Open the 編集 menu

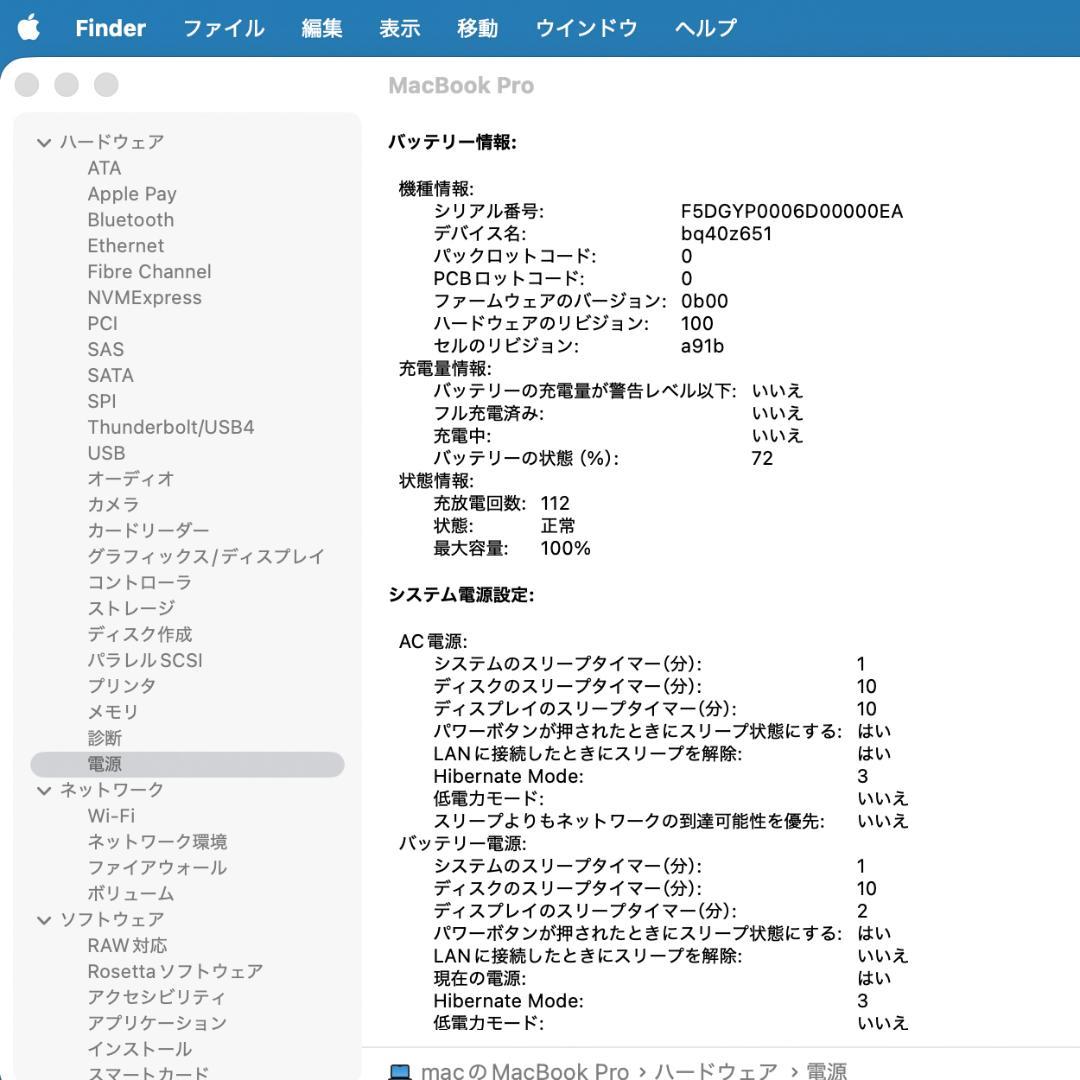point(322,28)
